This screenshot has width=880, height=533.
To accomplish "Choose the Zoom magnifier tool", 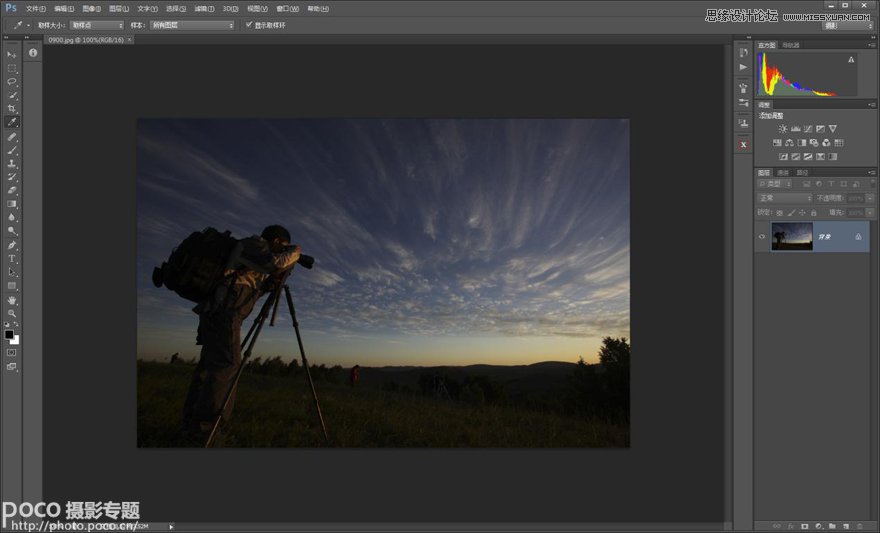I will coord(12,313).
